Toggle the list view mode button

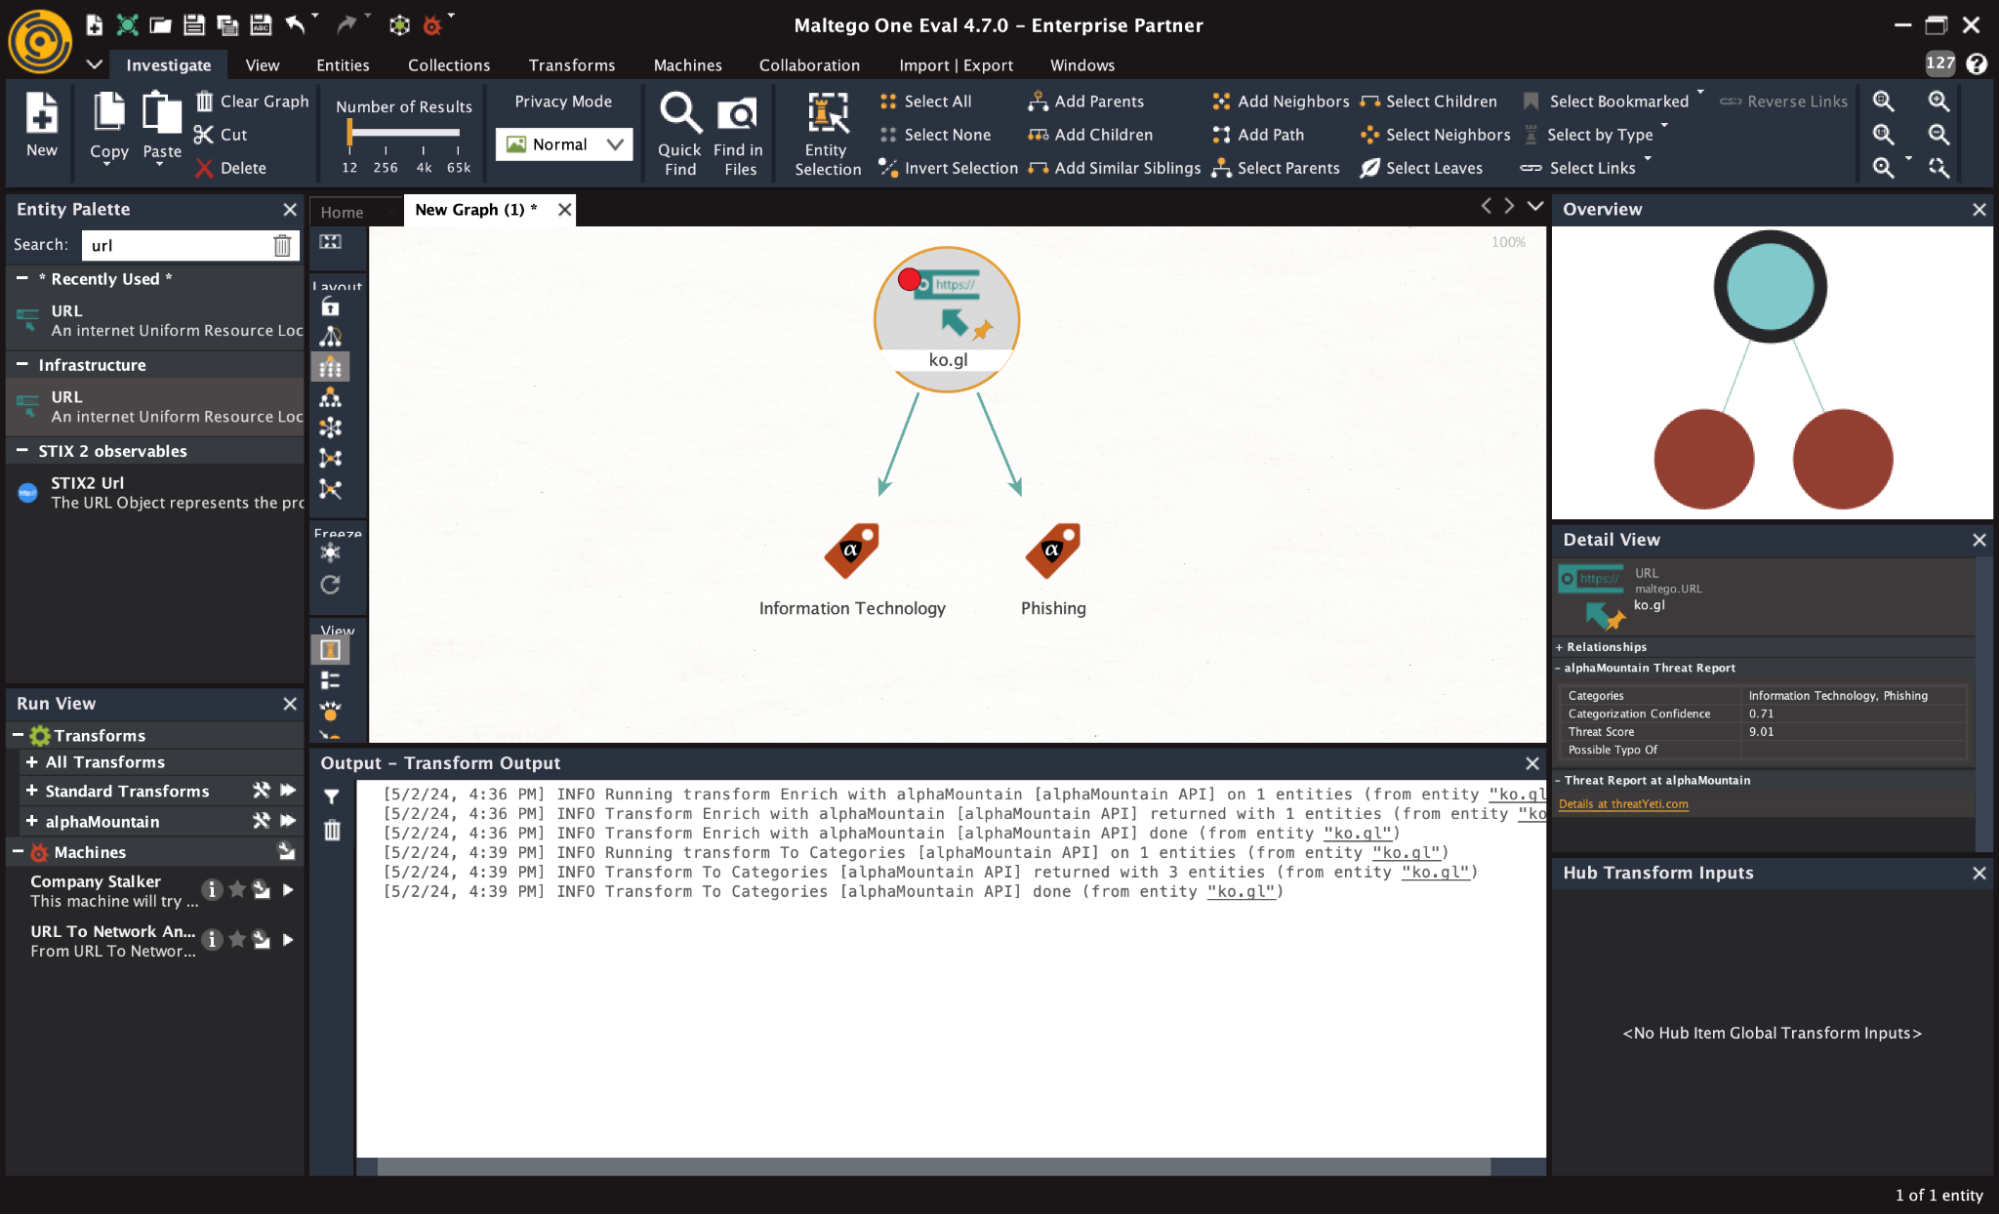(330, 681)
